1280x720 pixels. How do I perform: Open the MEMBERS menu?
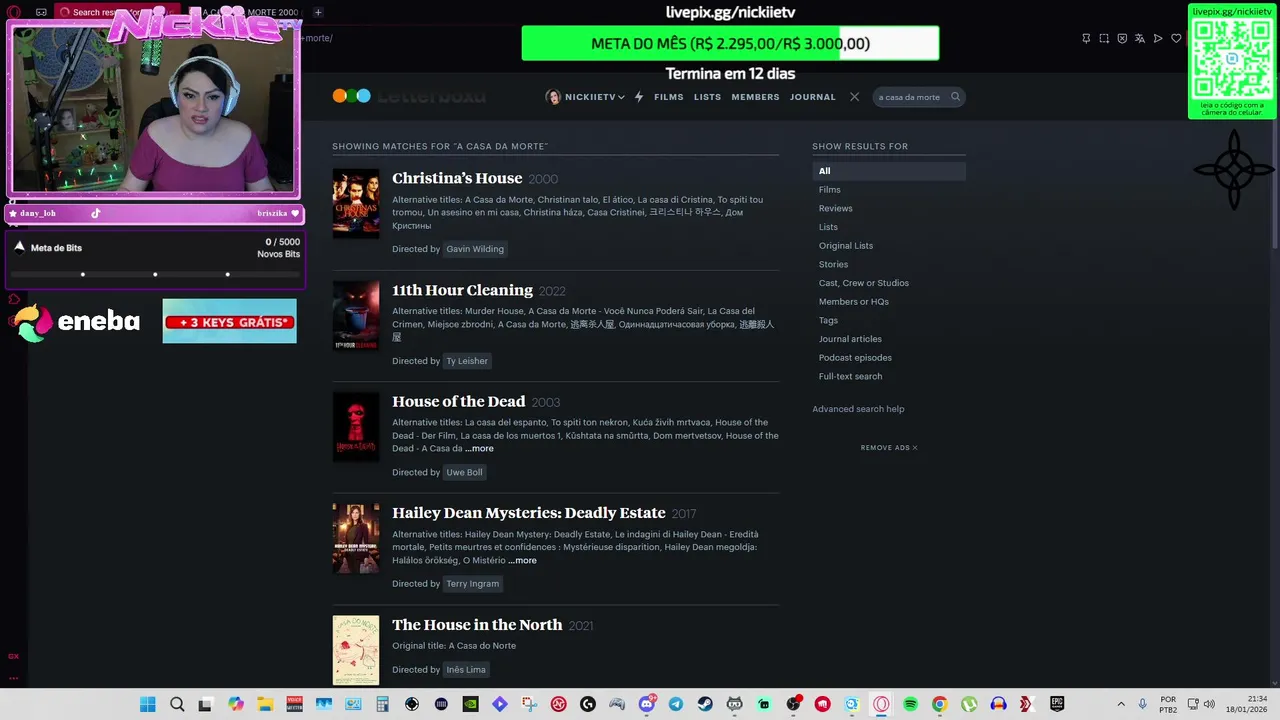click(755, 97)
